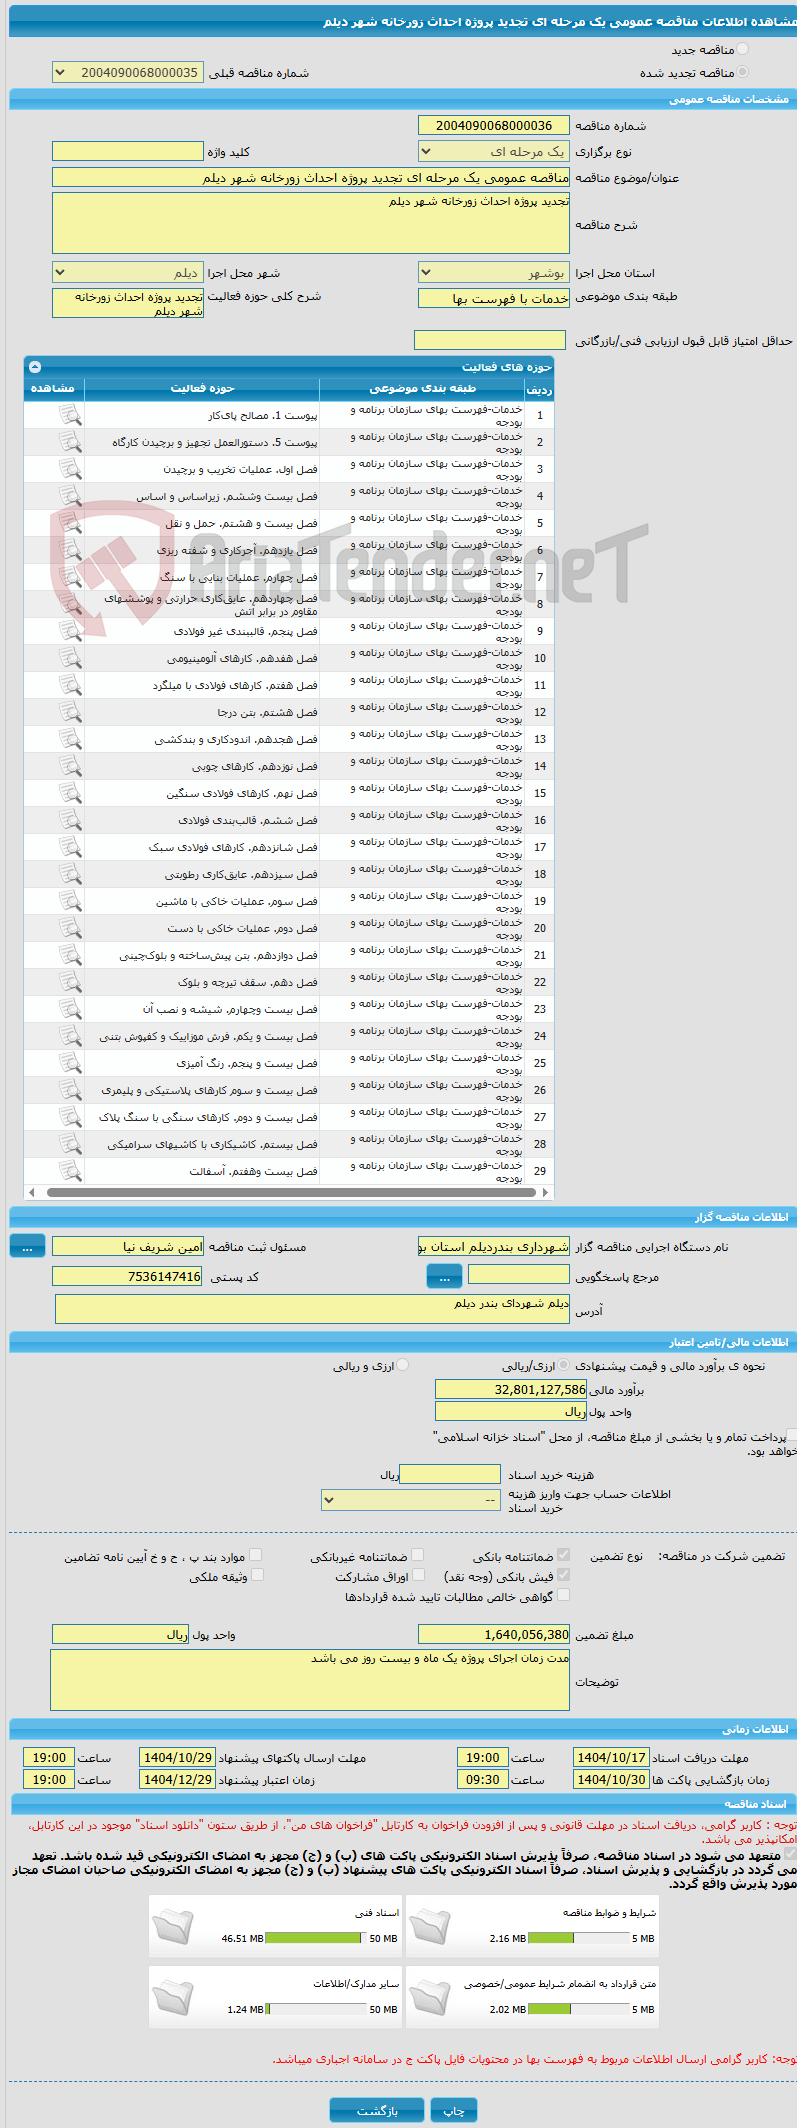View row 16 قالب‌بندی فولادی

[70, 820]
